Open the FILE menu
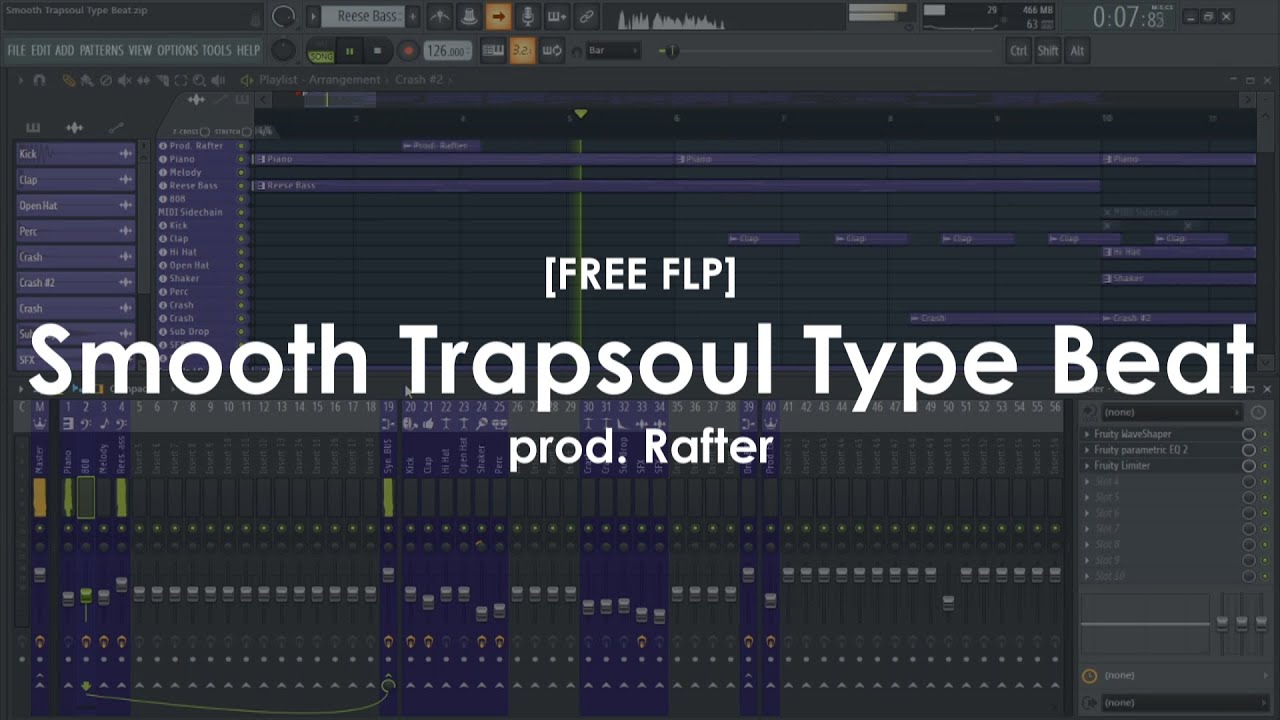 (x=17, y=50)
